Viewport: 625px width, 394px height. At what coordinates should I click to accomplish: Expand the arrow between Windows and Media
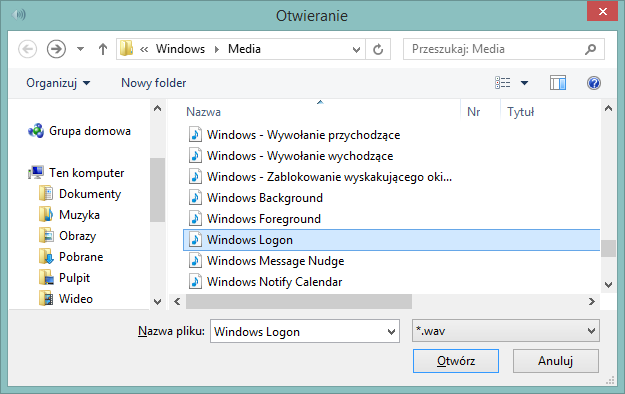[x=217, y=49]
